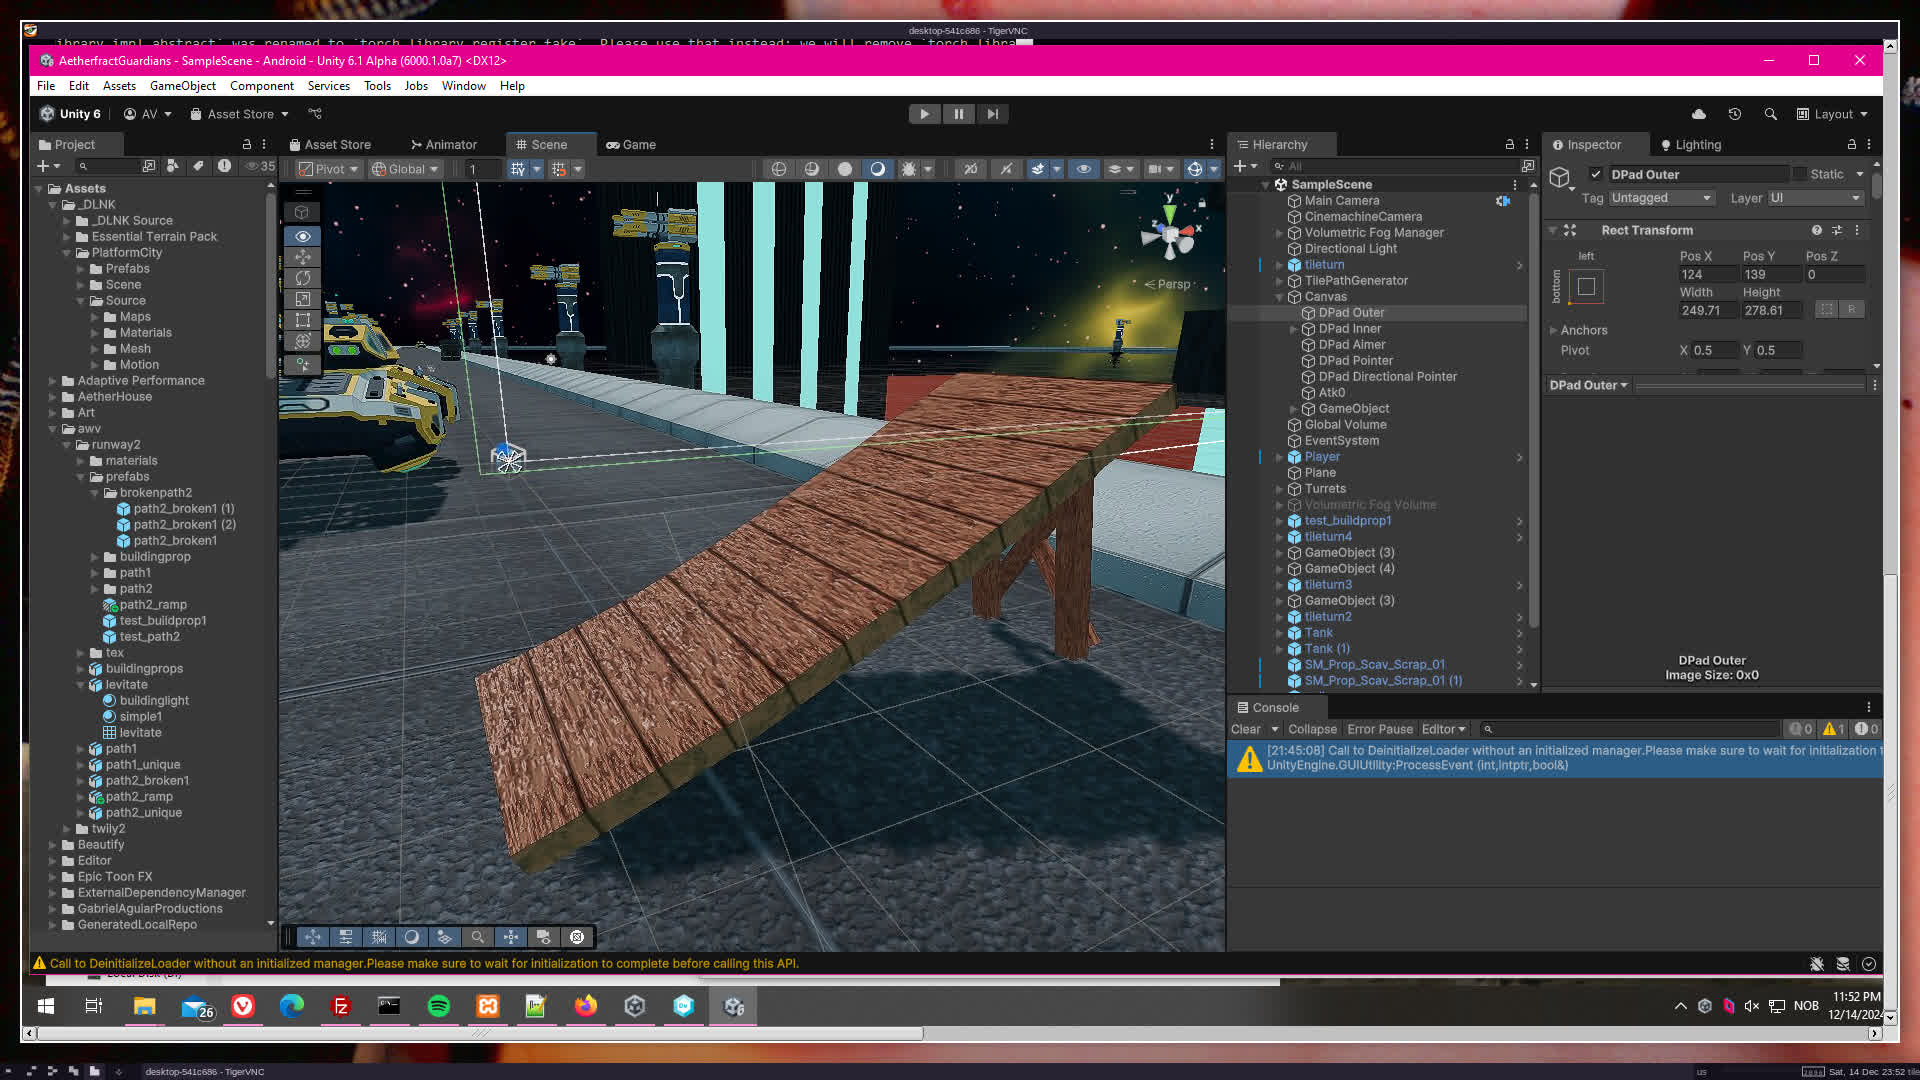Open Undo History from top toolbar
The image size is (1920, 1080).
[x=1735, y=114]
